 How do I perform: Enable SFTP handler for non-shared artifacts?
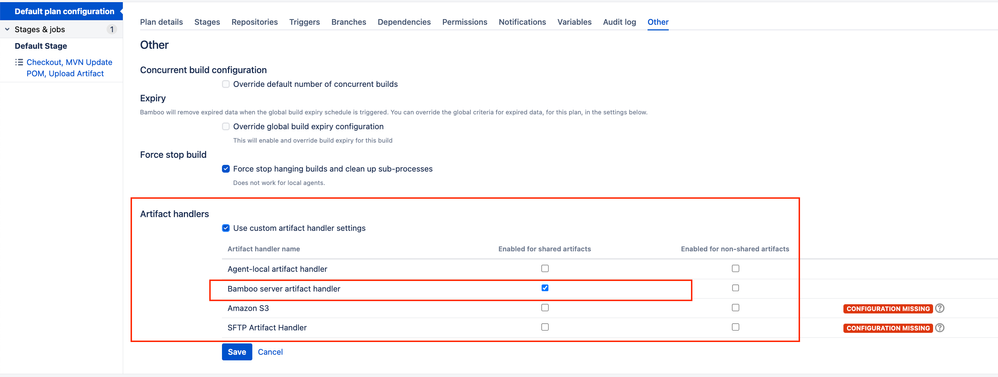[736, 327]
